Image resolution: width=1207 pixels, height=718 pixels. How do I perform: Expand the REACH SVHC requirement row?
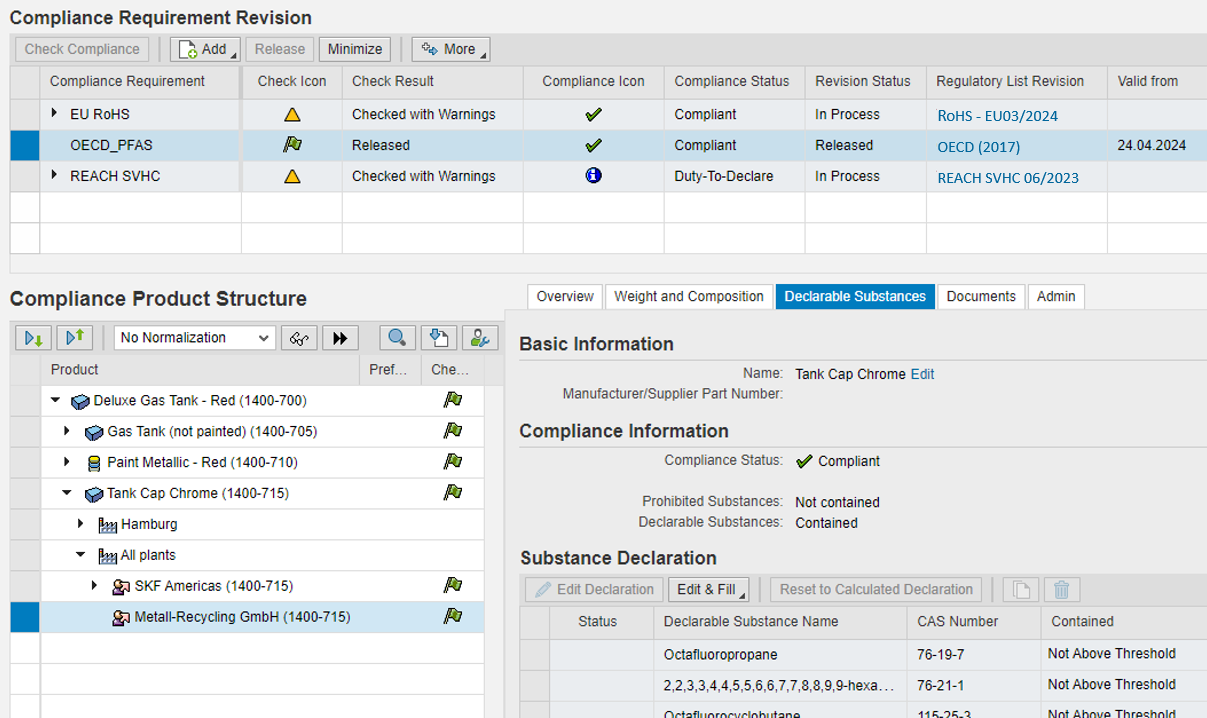pos(55,175)
